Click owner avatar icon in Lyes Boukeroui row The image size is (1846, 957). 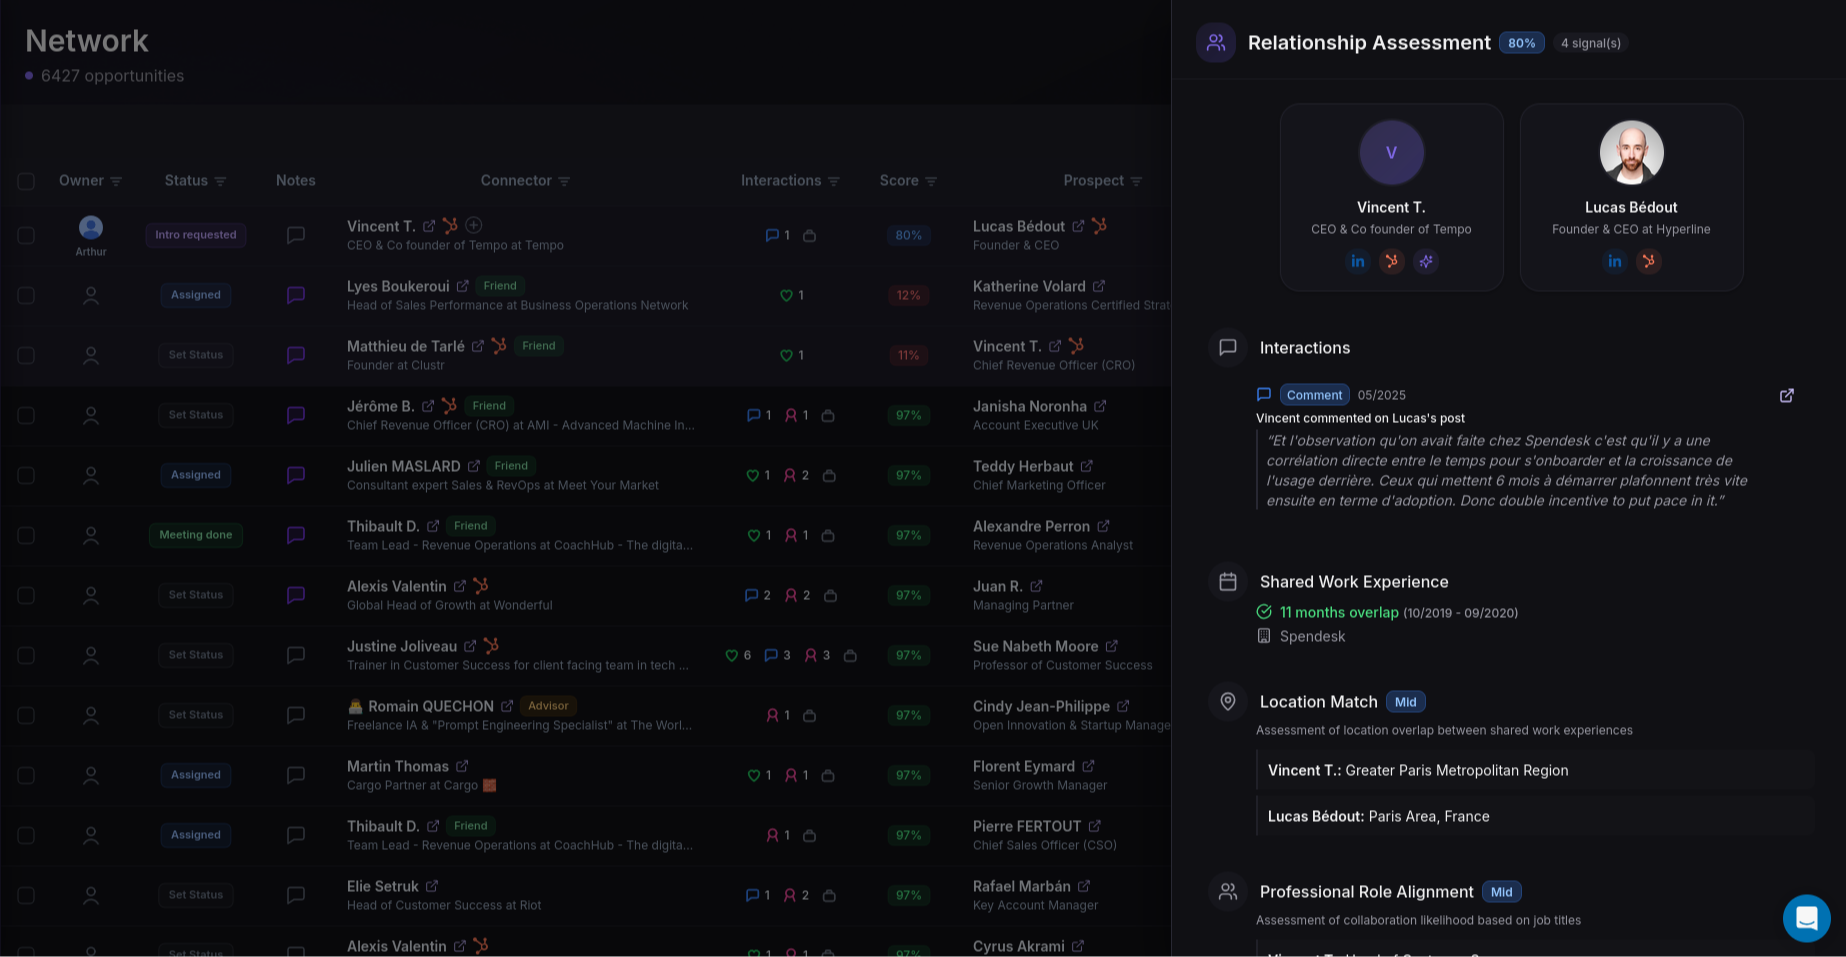(x=91, y=295)
